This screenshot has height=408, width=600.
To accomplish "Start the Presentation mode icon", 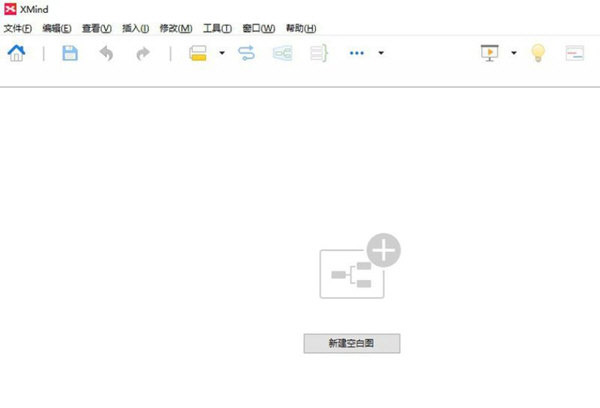I will coord(490,53).
